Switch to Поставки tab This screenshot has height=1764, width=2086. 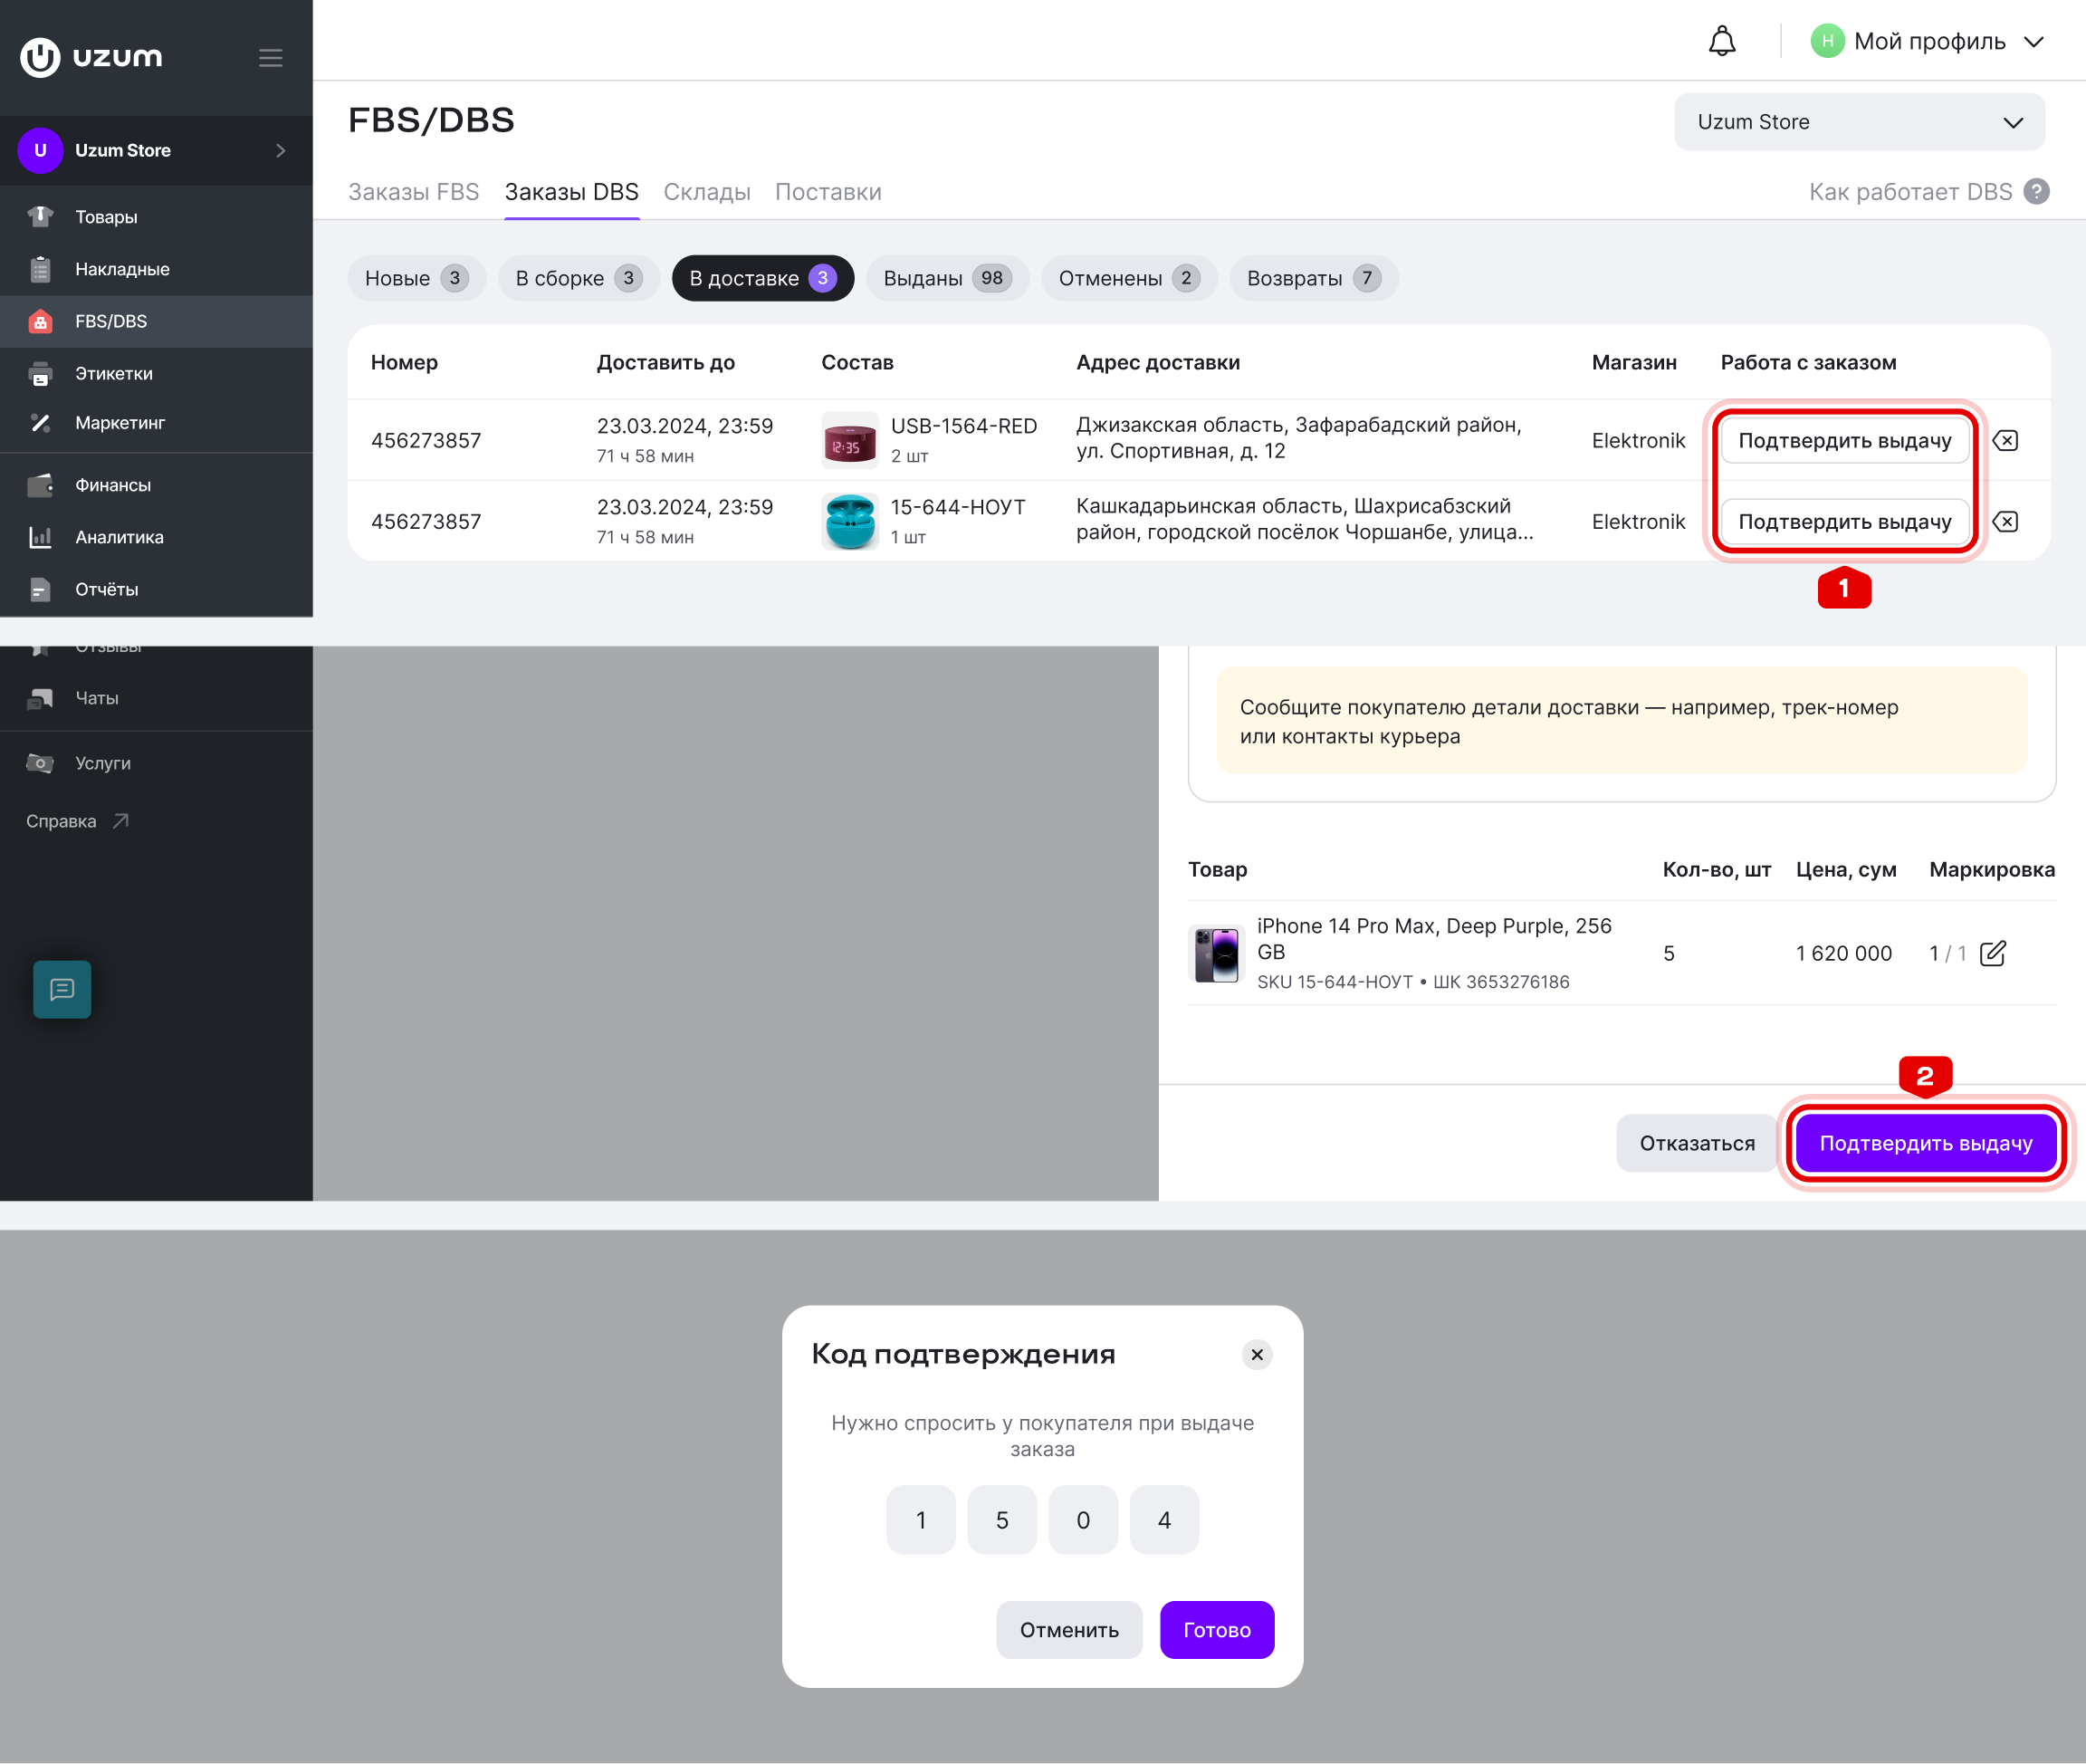point(828,192)
